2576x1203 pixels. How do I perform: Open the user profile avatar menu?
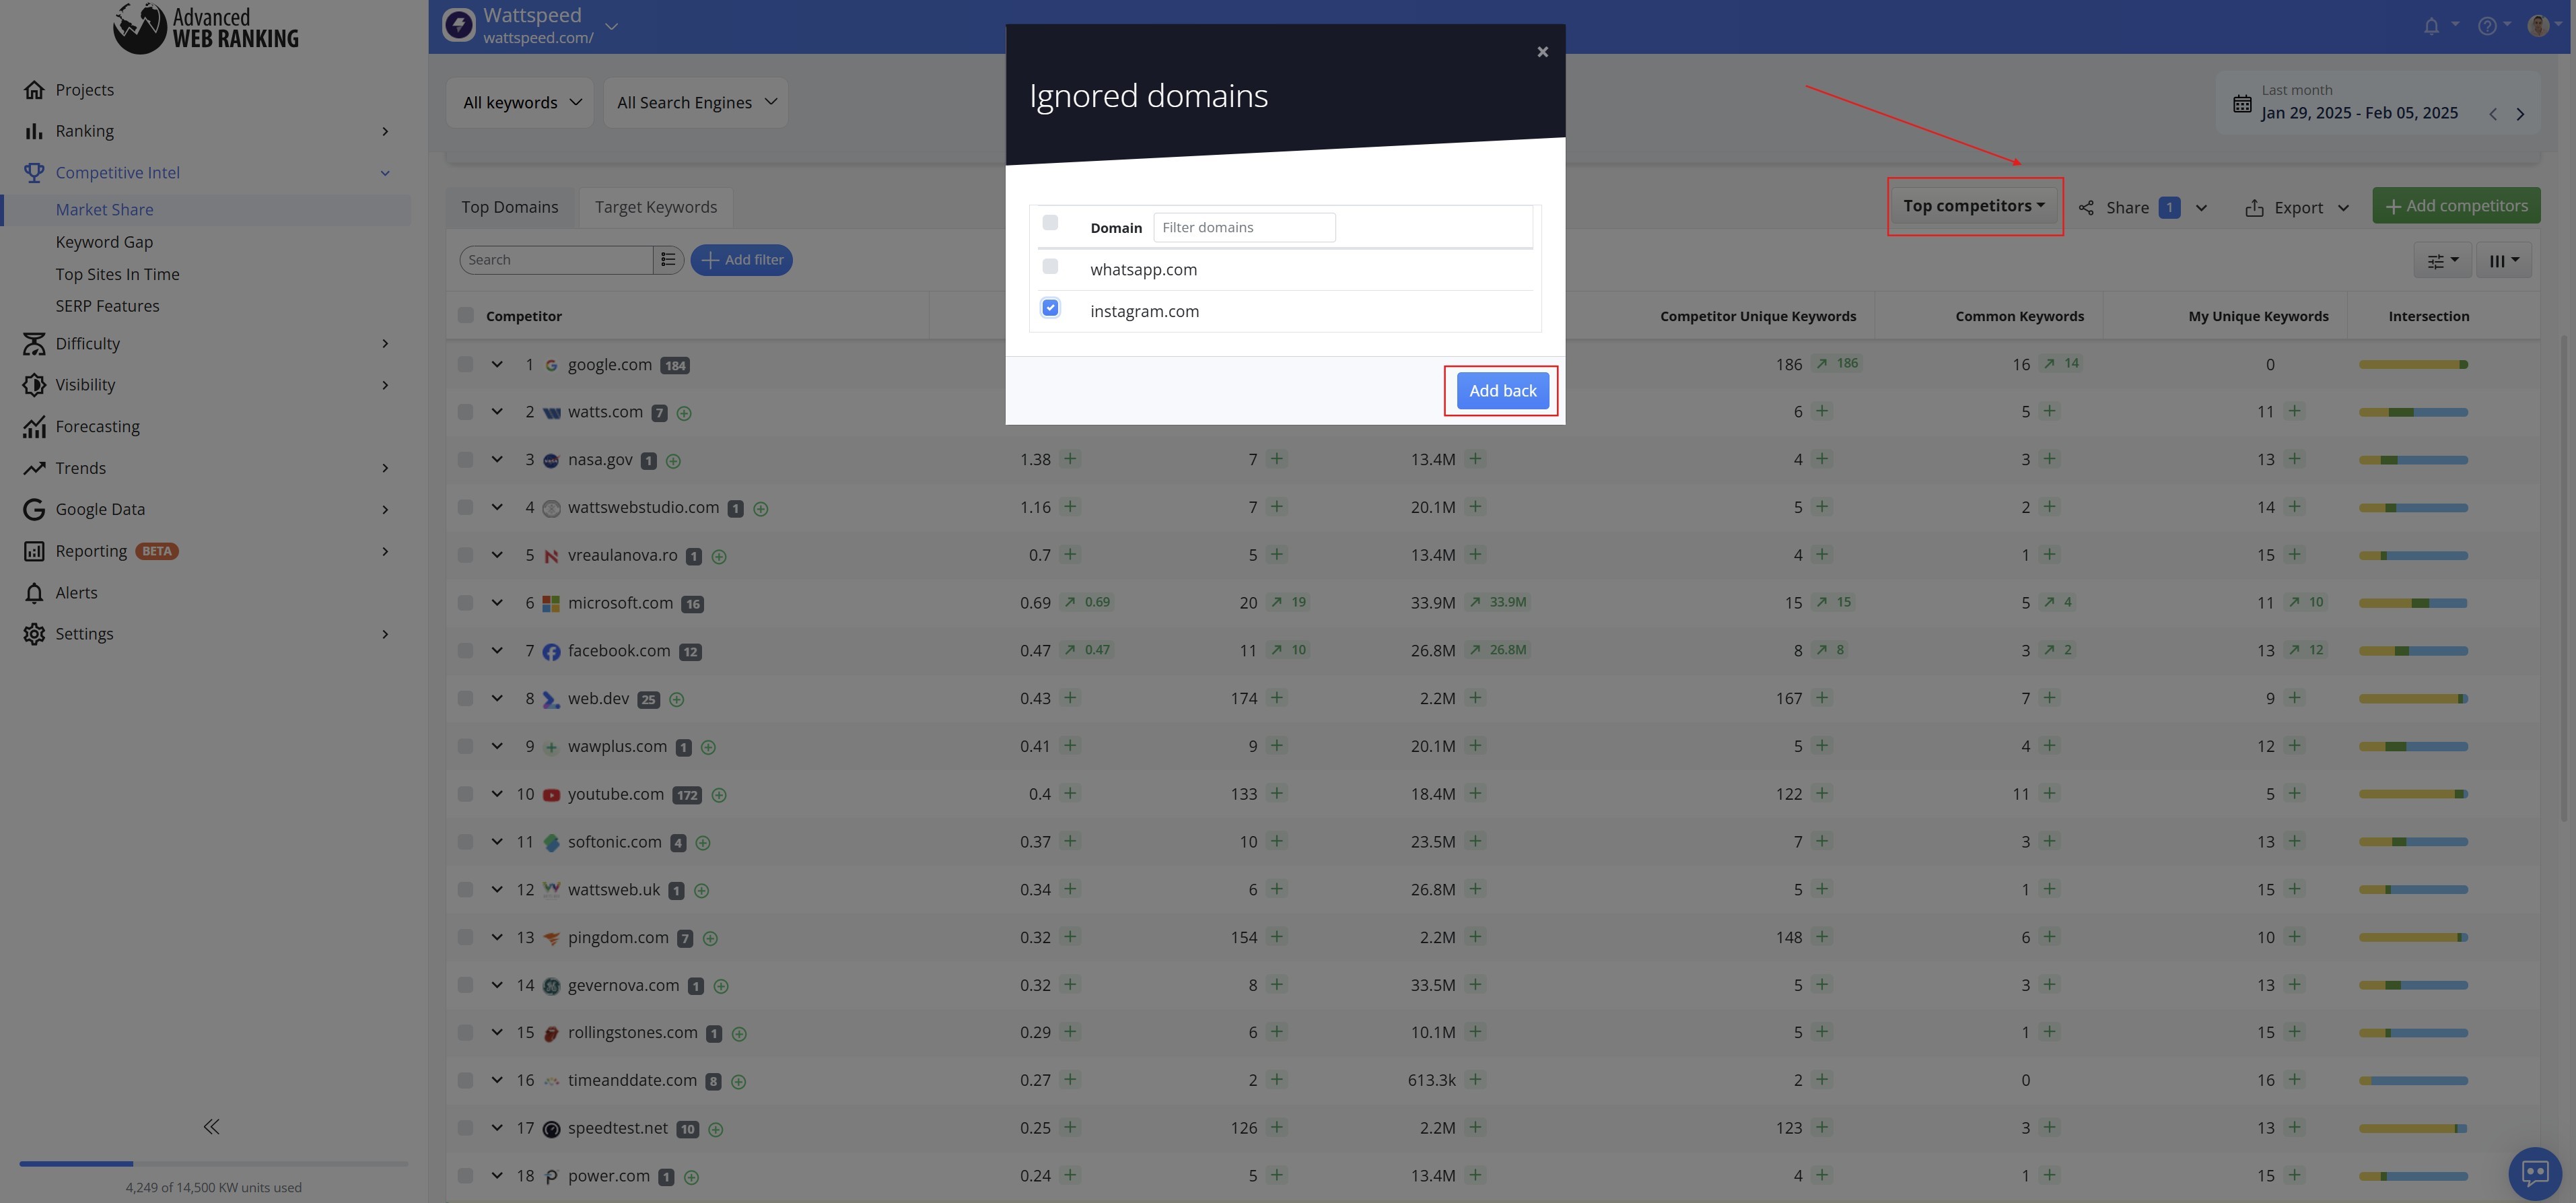(2537, 25)
